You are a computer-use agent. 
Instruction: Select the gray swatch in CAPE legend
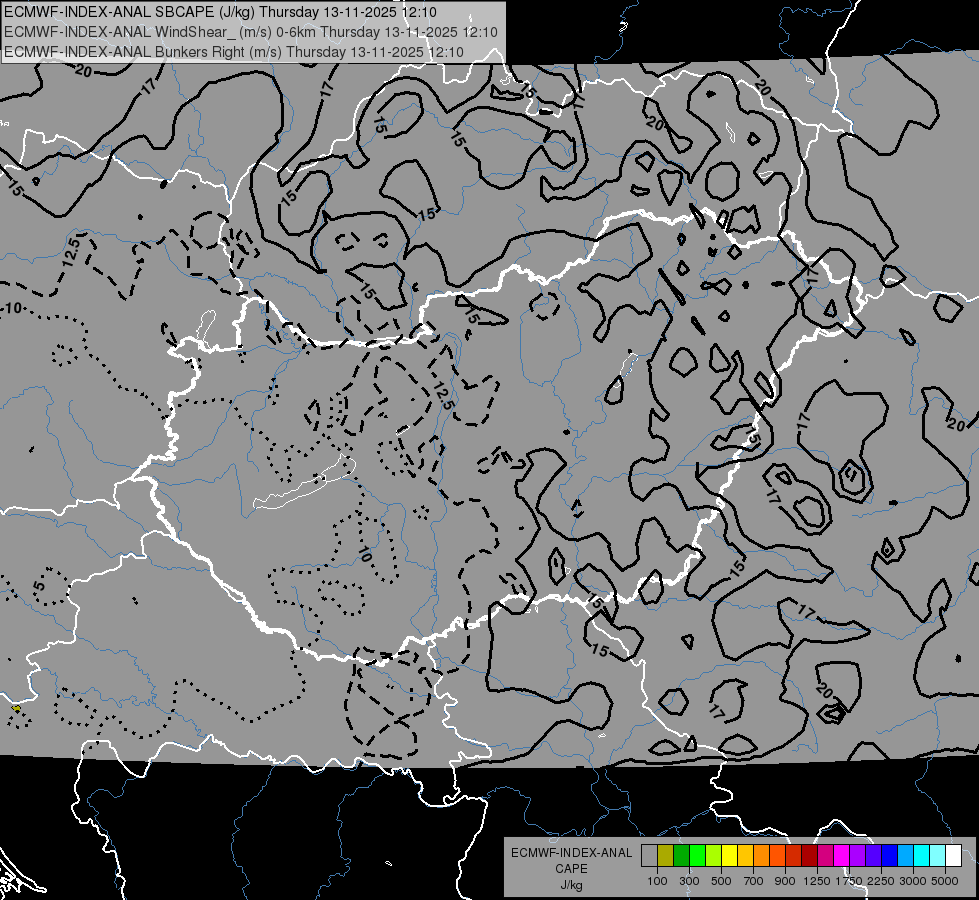tap(649, 855)
